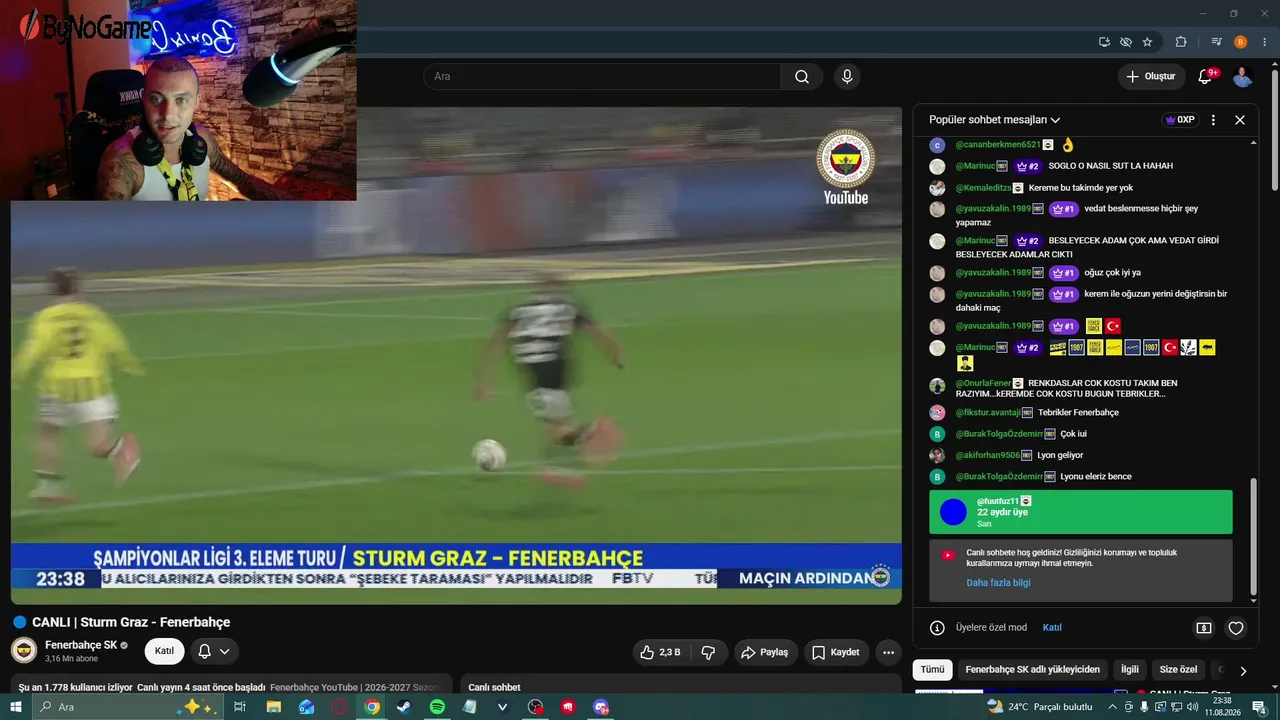Open the Chrome three-dot menu
This screenshot has height=720, width=1280.
1262,42
